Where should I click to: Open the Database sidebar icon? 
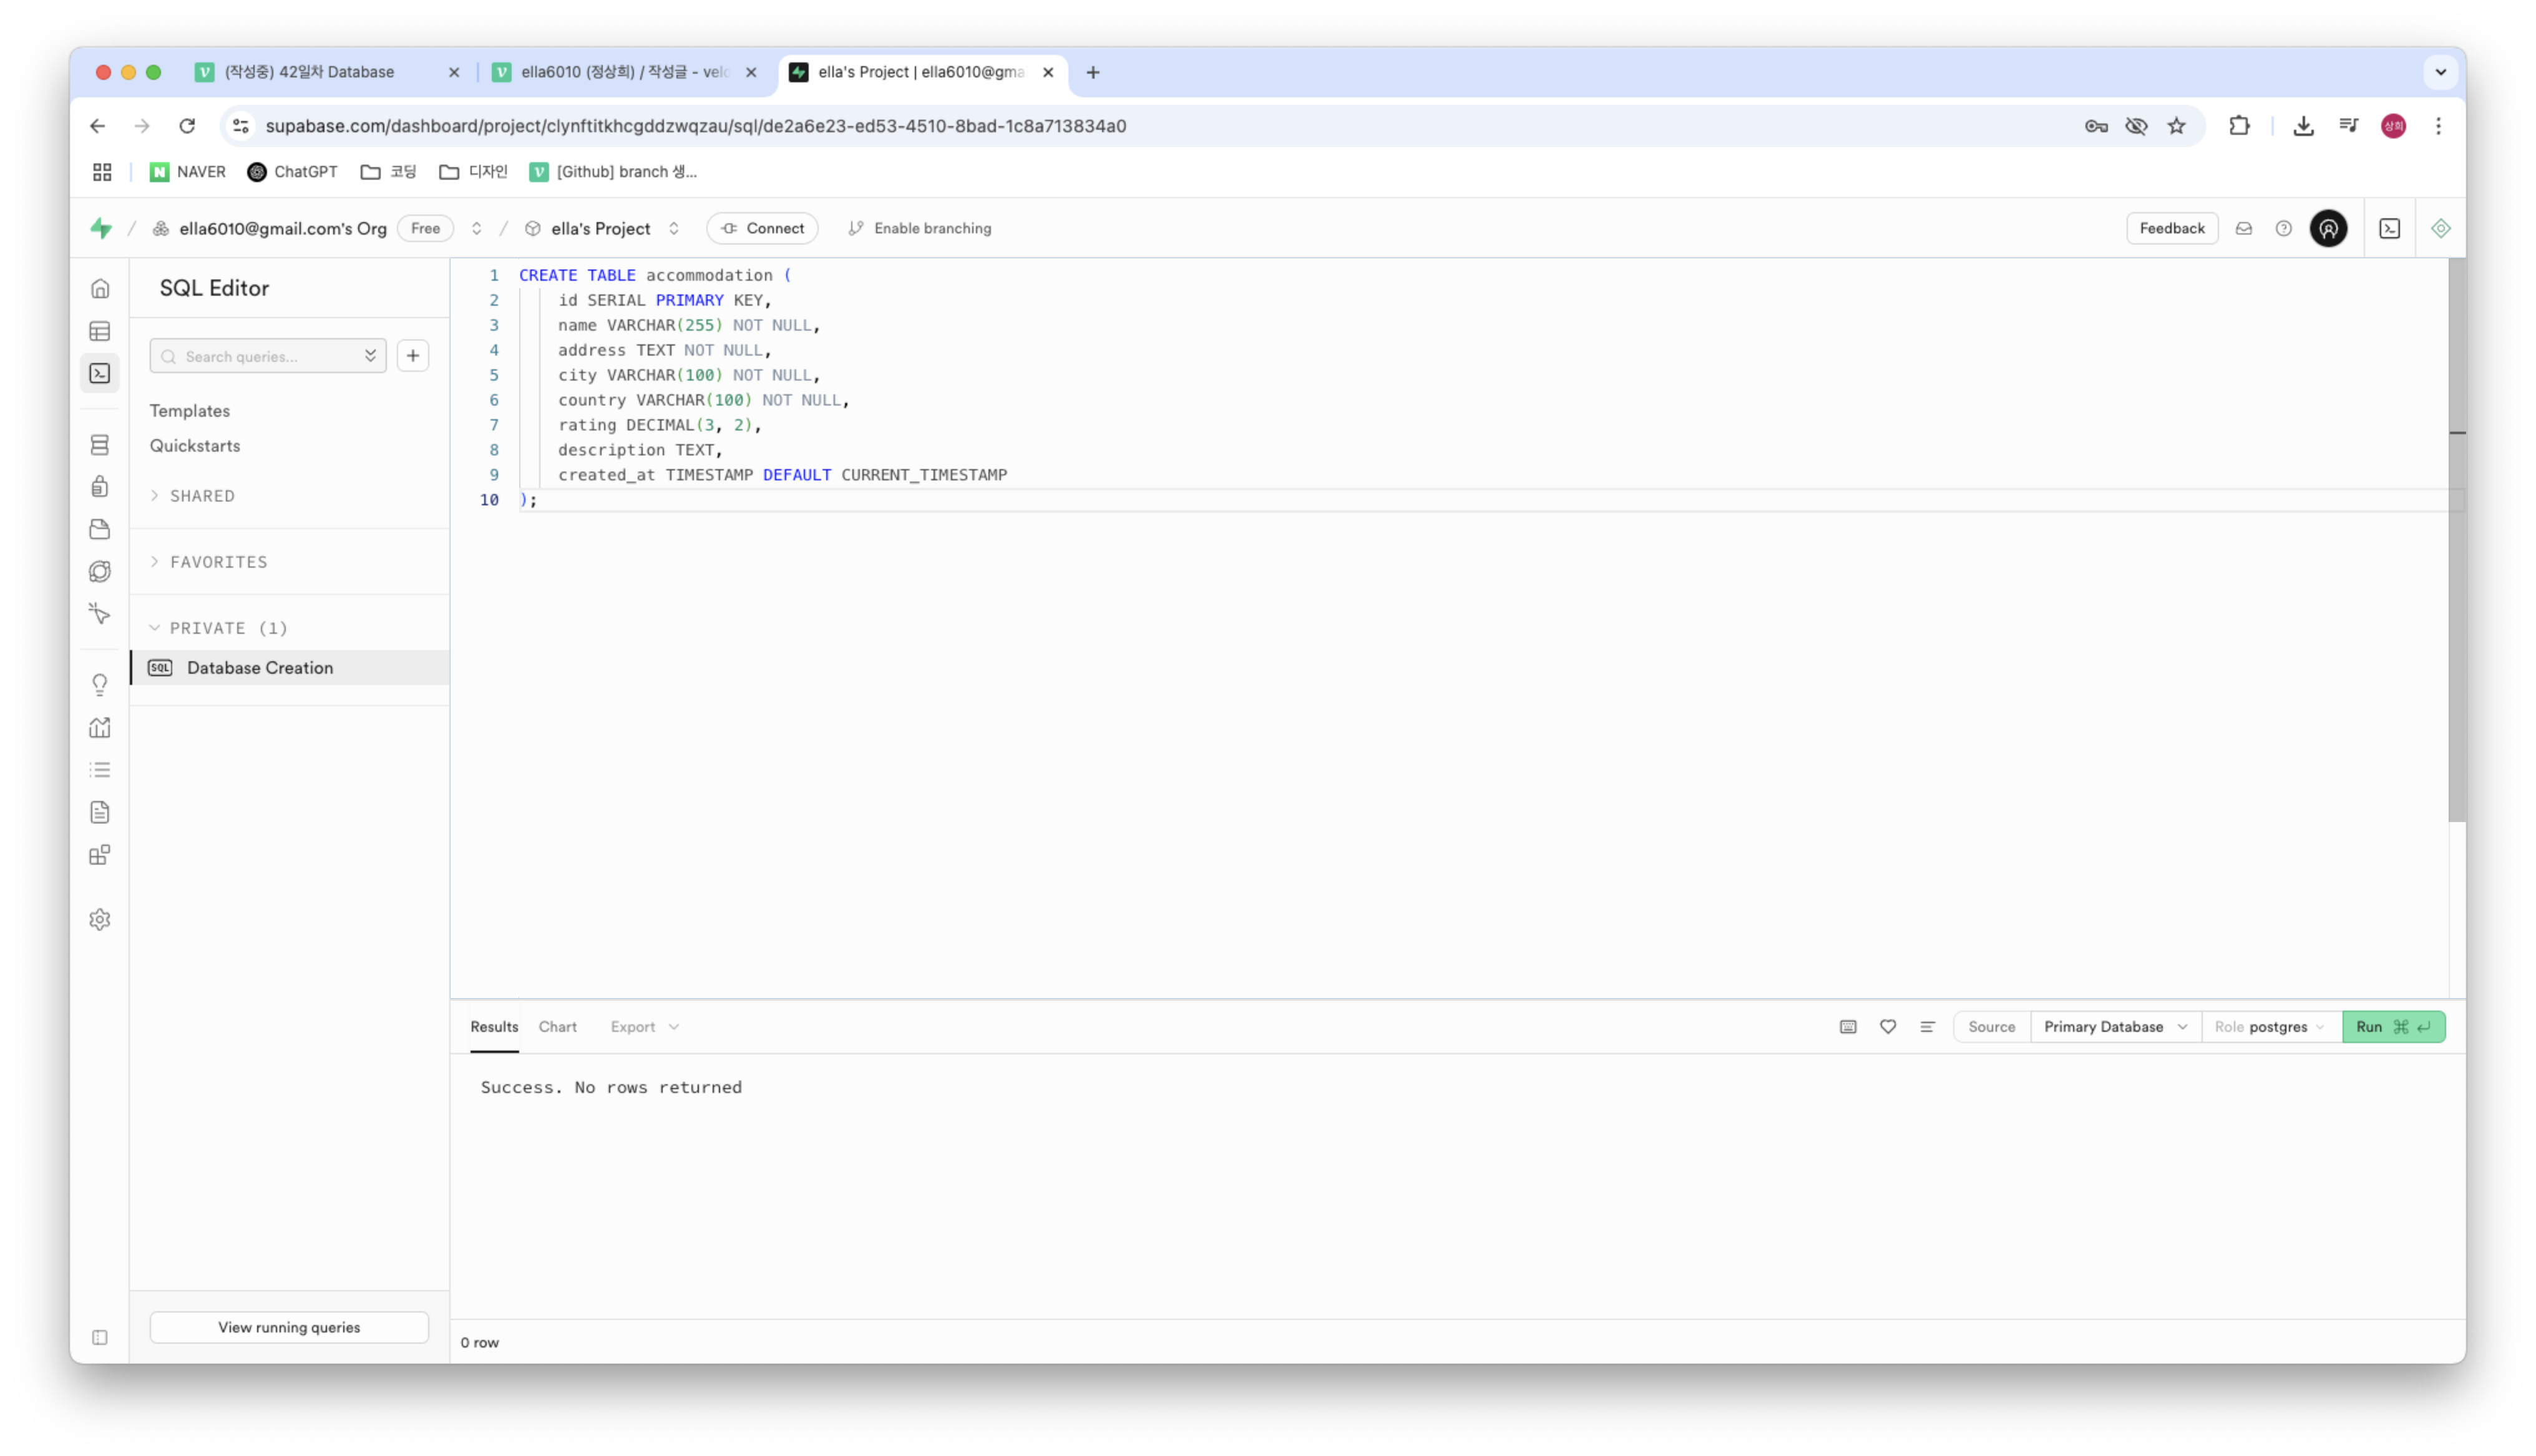[100, 445]
